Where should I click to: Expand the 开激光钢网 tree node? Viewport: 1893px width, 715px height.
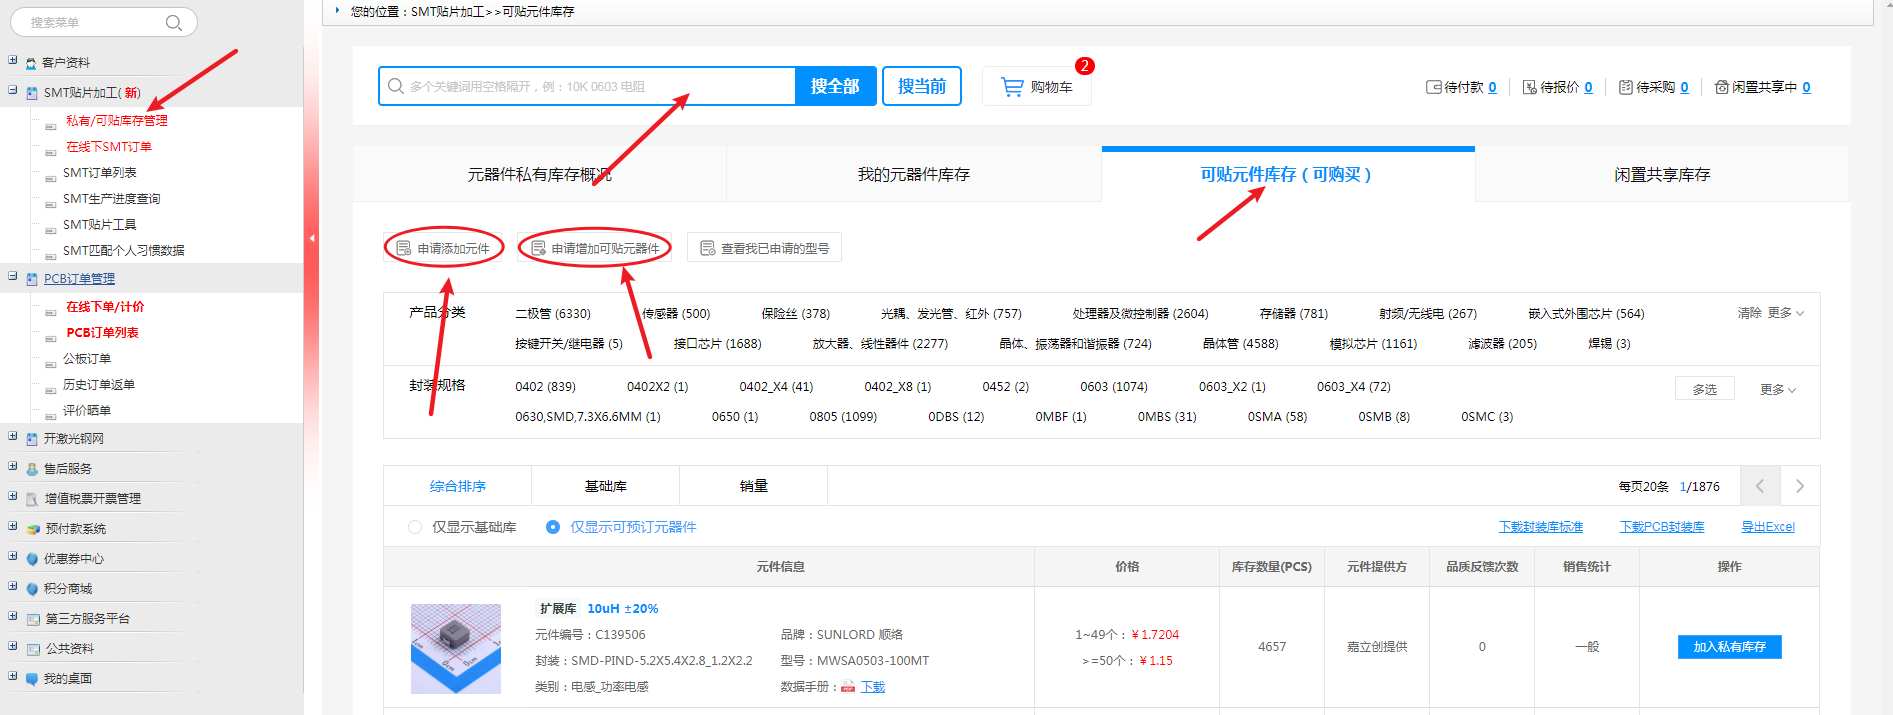coord(13,437)
